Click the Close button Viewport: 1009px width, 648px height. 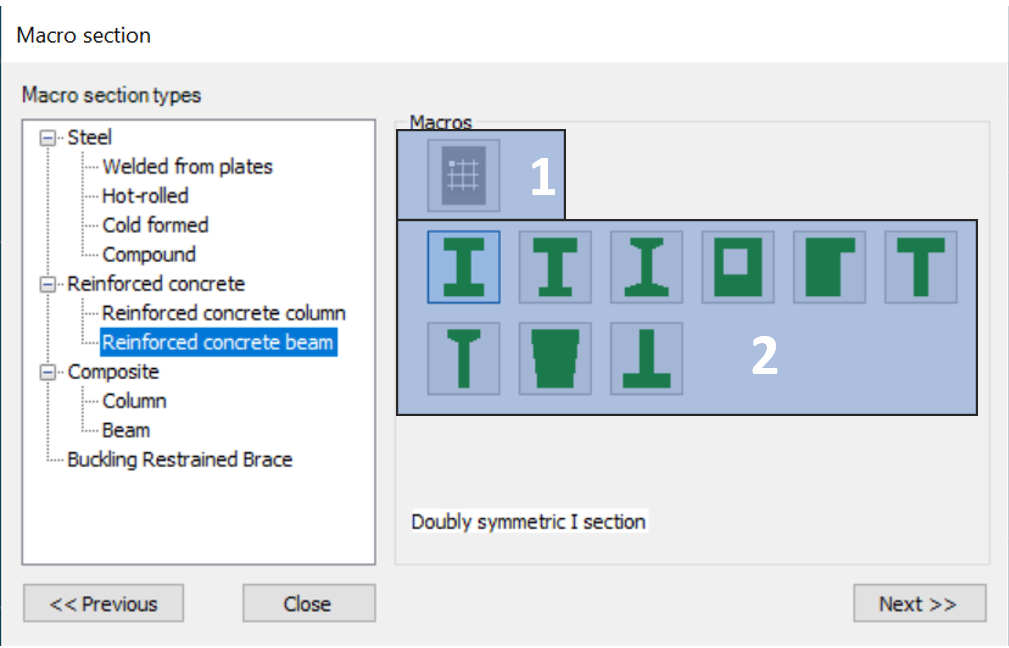tap(309, 604)
